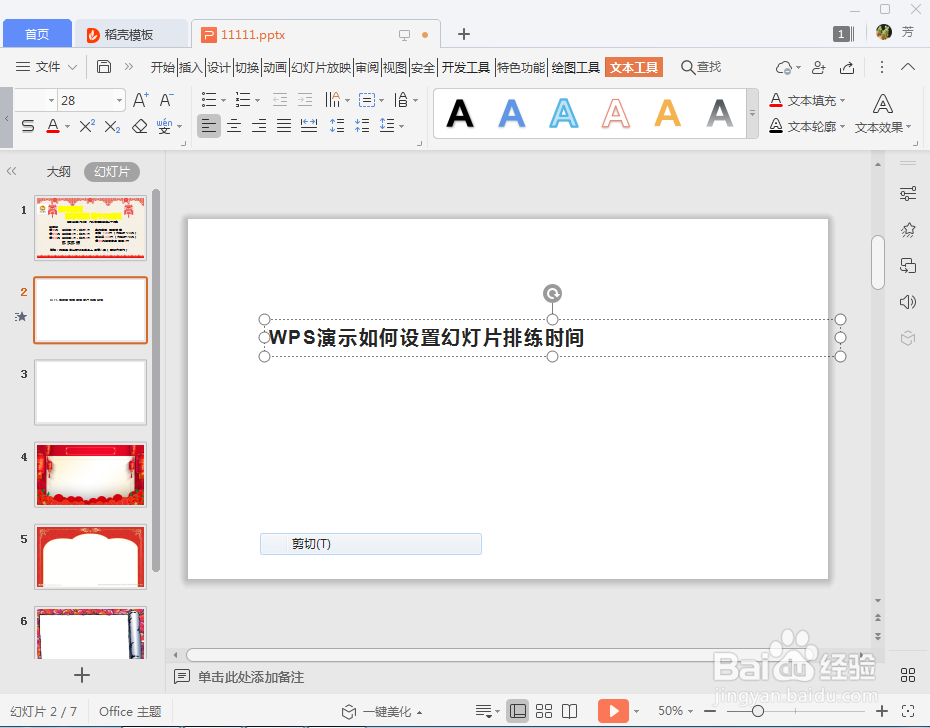Click the superscript icon
This screenshot has height=728, width=930.
coord(86,125)
